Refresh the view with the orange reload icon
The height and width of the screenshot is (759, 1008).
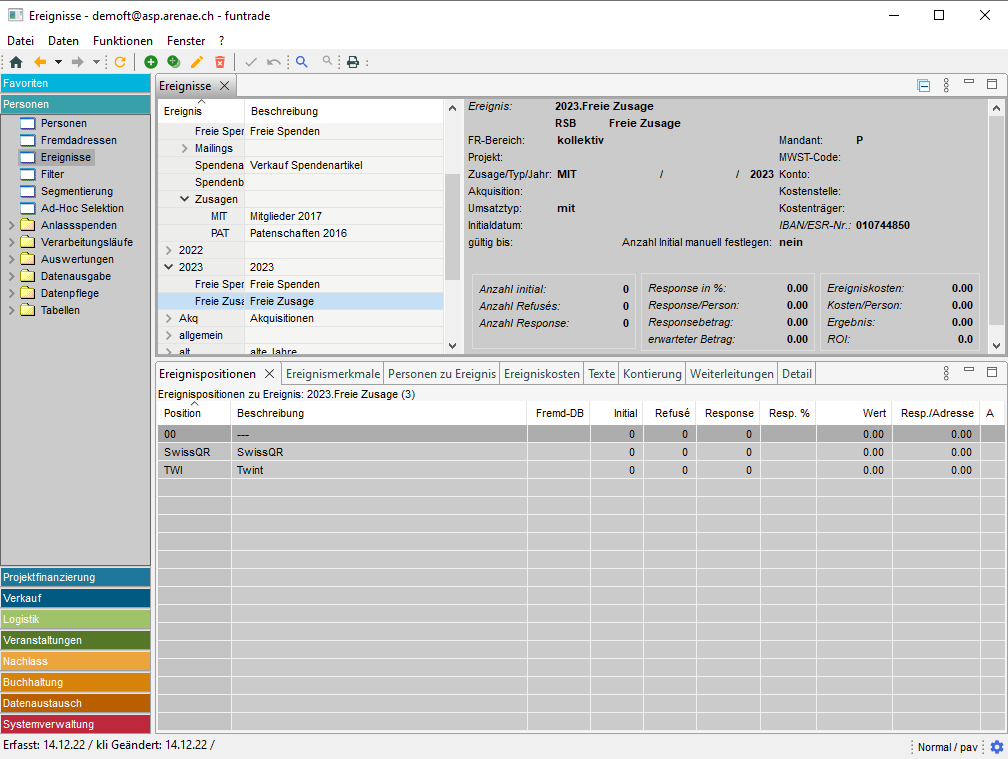click(x=120, y=62)
